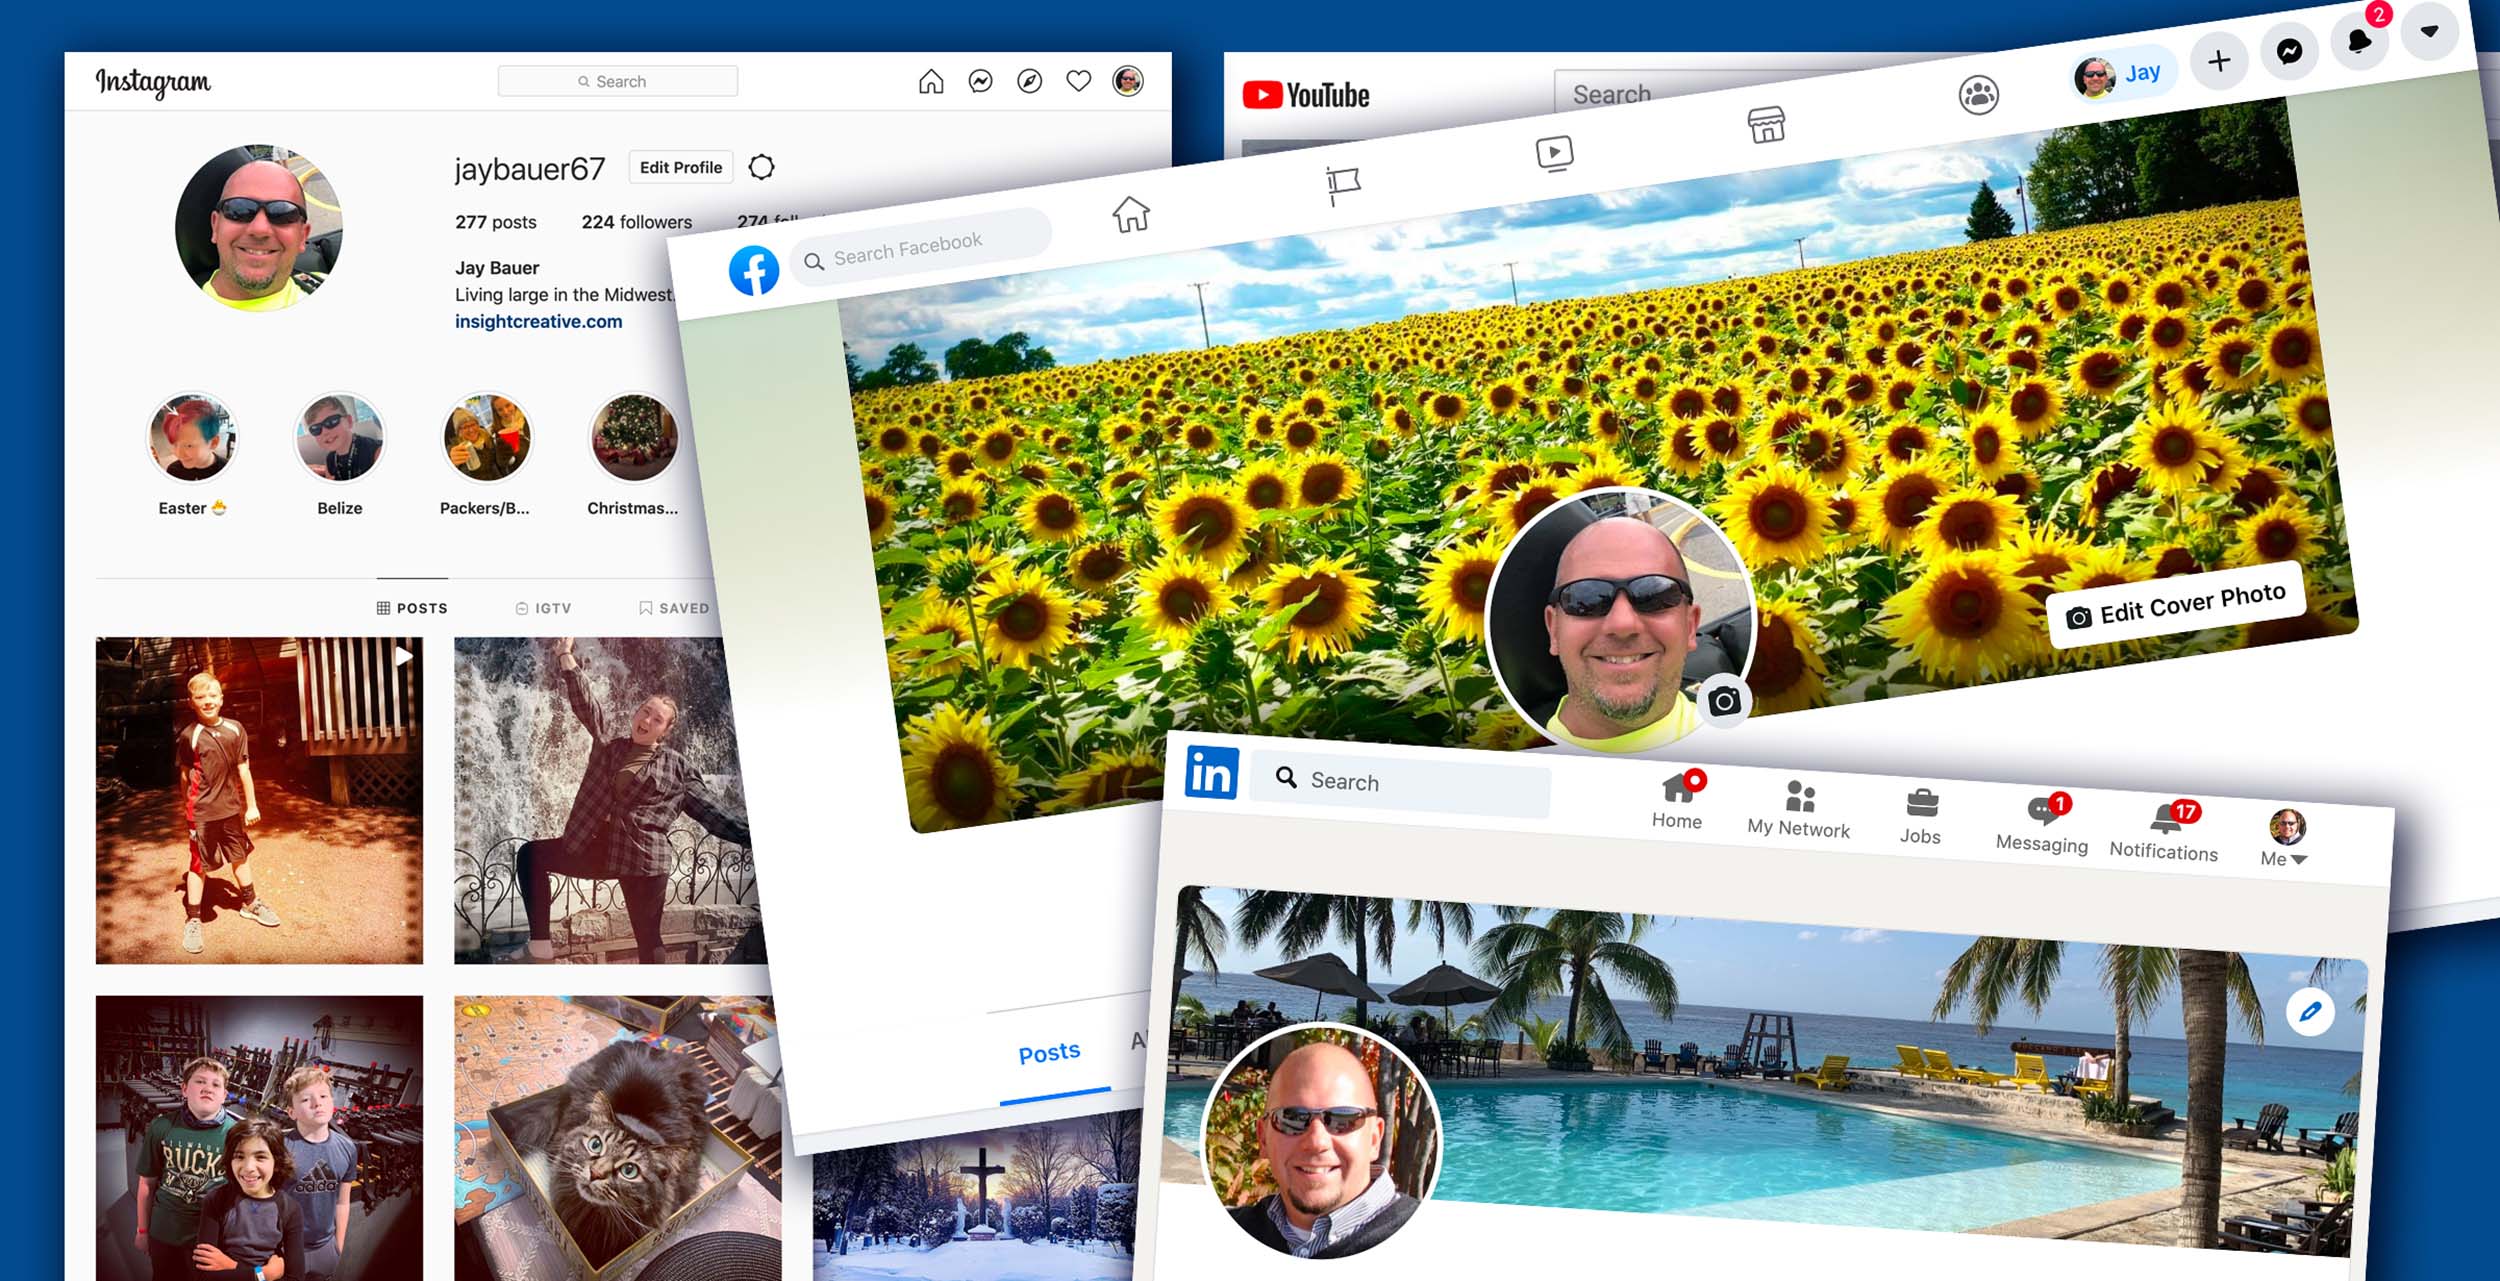Screen dimensions: 2500x1281
Task: Select Facebook Posts tab
Action: (x=1049, y=1053)
